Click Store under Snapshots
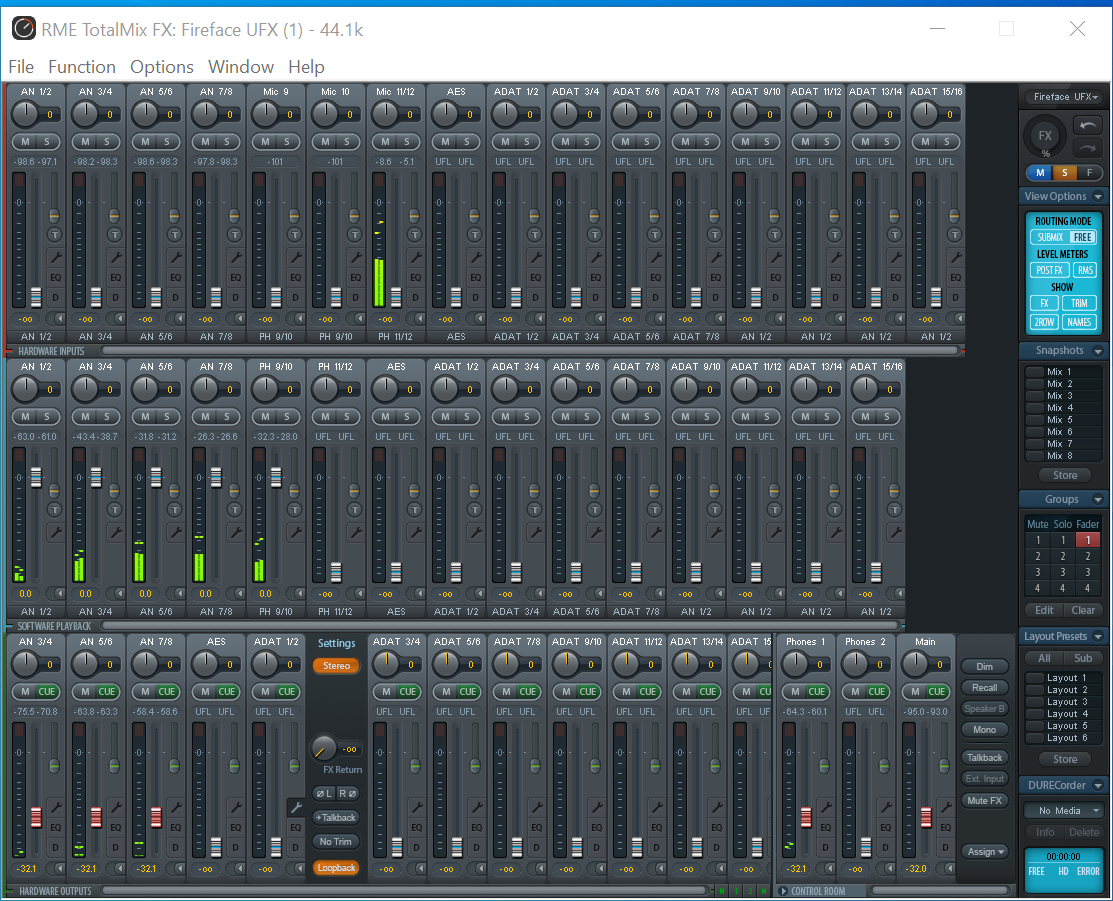Image resolution: width=1113 pixels, height=901 pixels. click(x=1065, y=475)
